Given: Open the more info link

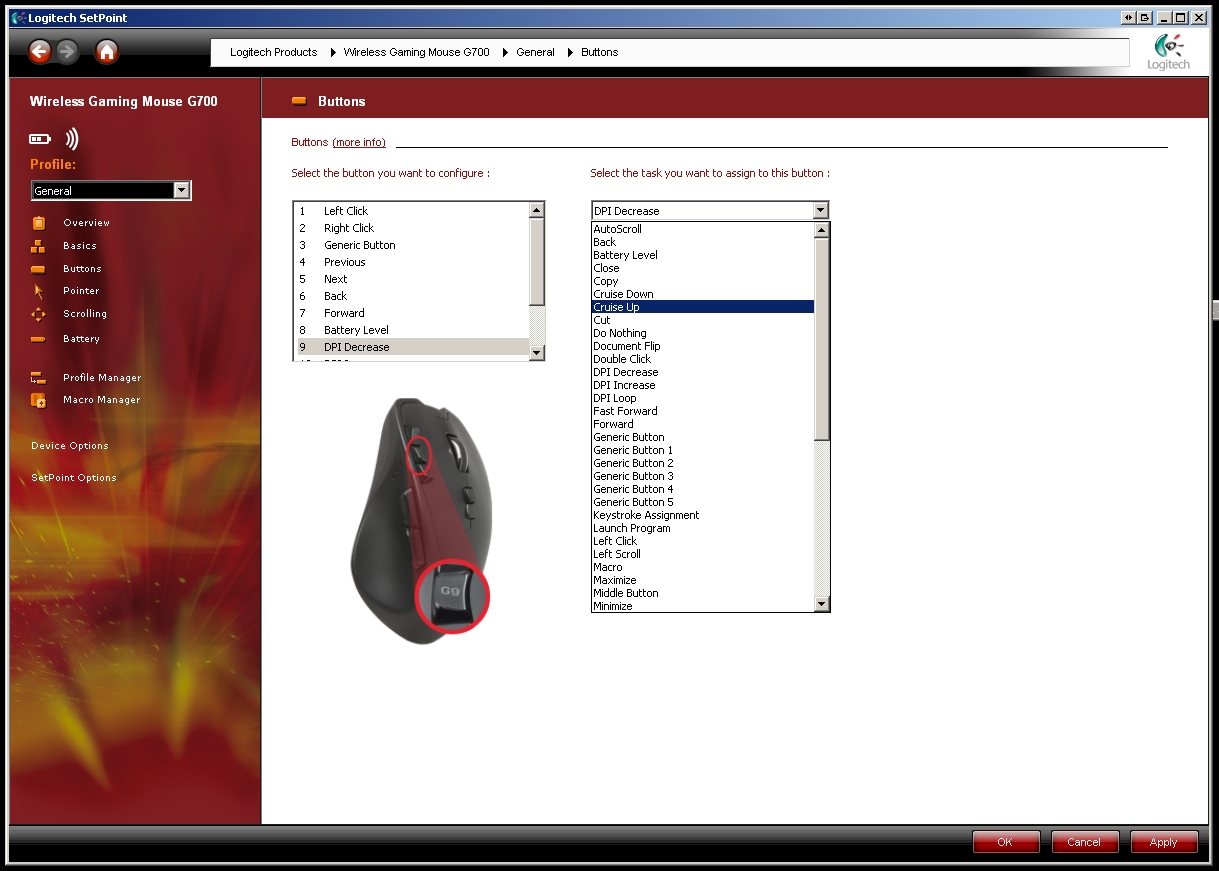Looking at the screenshot, I should coord(359,142).
